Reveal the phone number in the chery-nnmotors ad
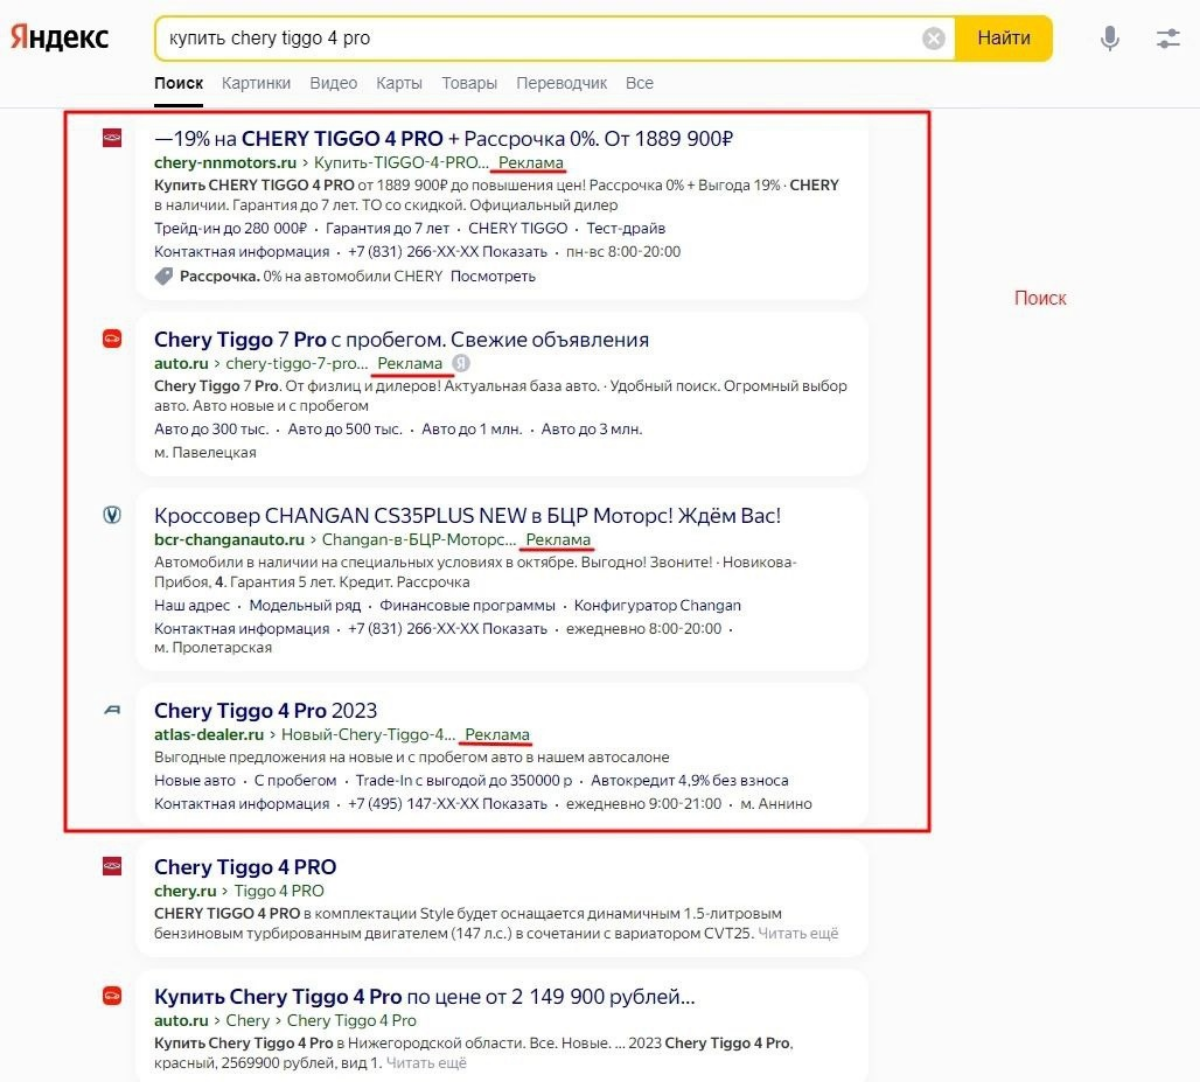 pyautogui.click(x=448, y=252)
